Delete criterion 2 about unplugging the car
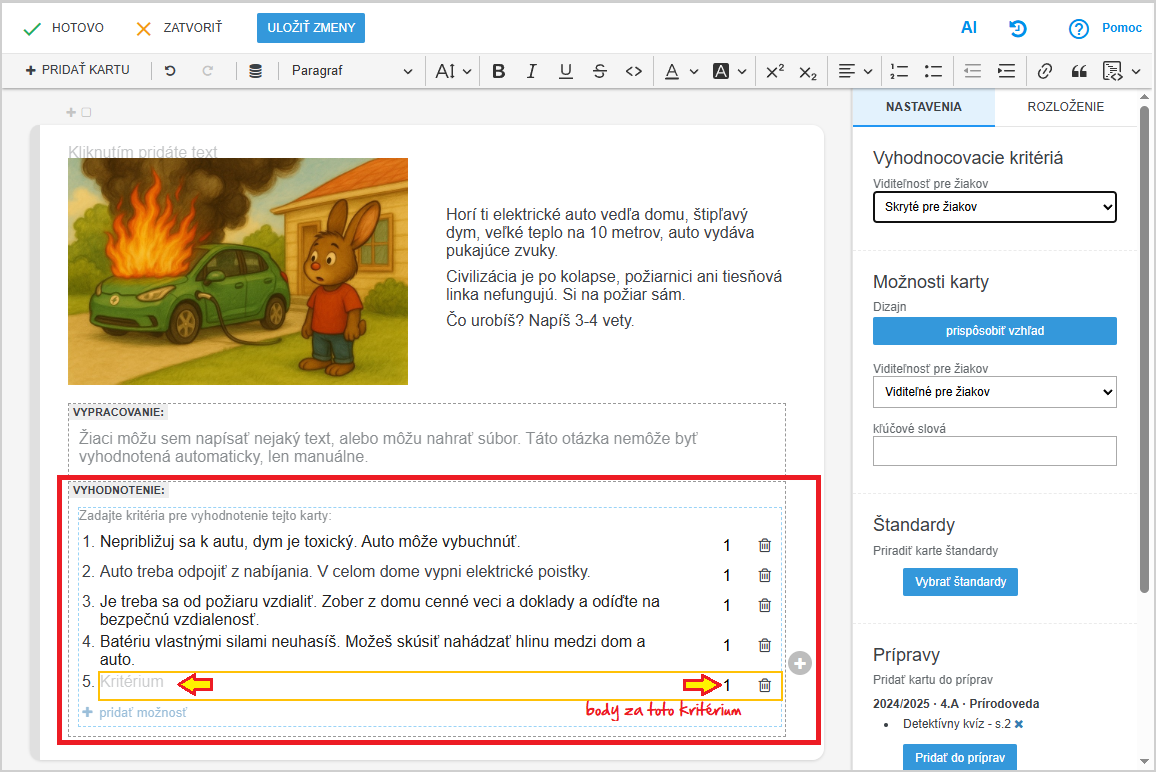 pyautogui.click(x=765, y=575)
